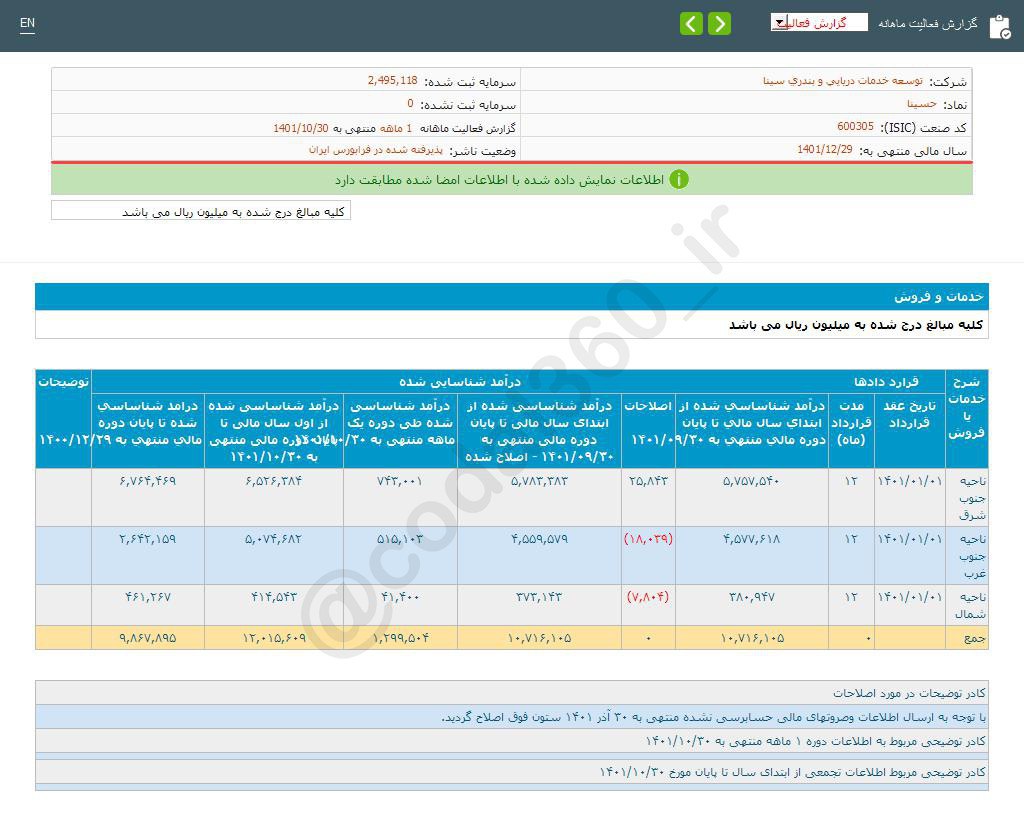Open the گزارش فعالیت report type dropdown
1024x831 pixels.
click(x=818, y=22)
